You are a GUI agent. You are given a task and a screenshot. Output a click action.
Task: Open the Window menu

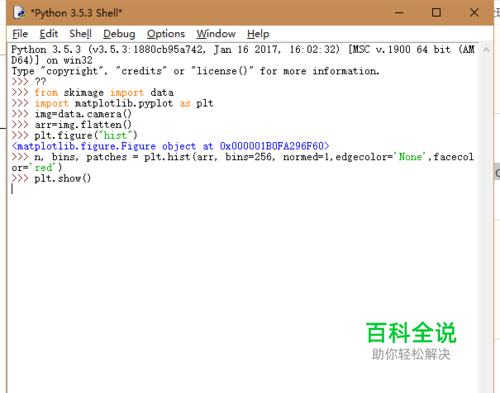click(x=216, y=34)
